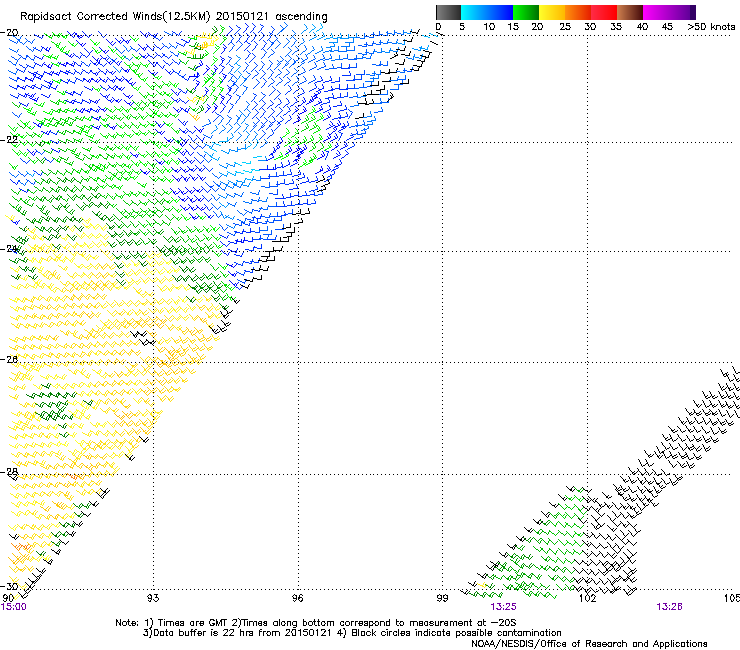
Task: Click the -26 latitude axis label
Action: [9, 360]
